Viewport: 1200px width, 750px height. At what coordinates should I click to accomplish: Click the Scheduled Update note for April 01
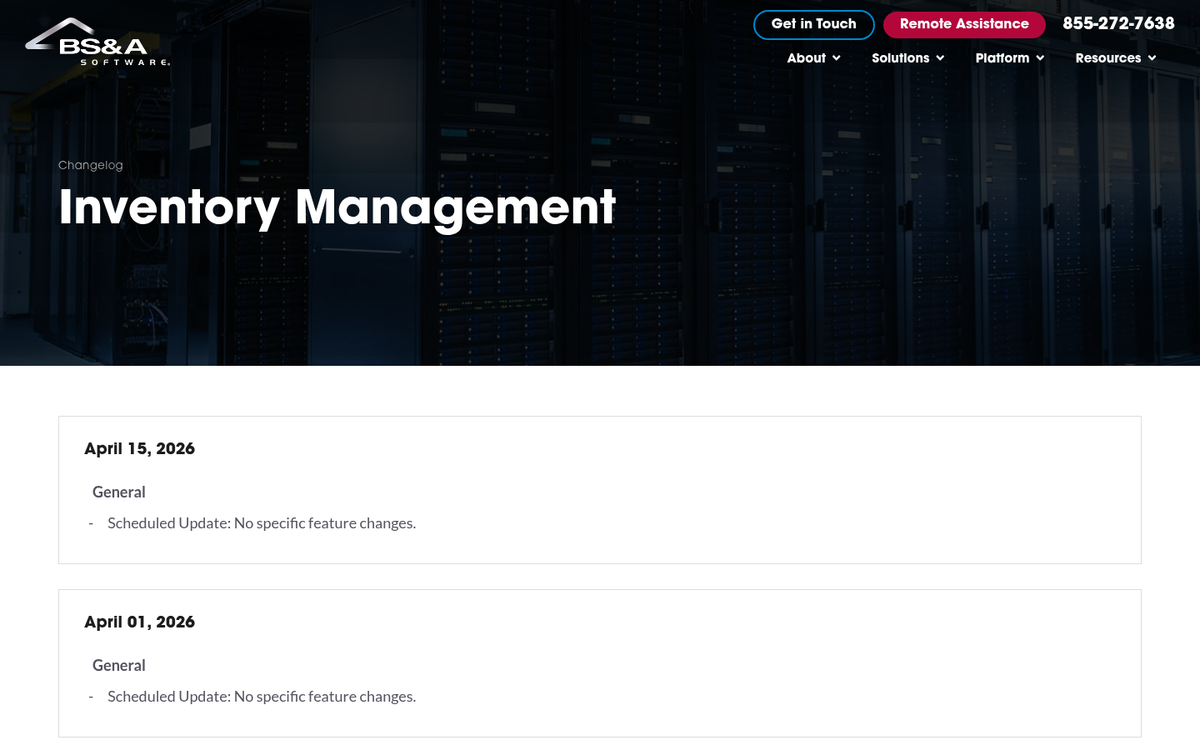(x=261, y=696)
